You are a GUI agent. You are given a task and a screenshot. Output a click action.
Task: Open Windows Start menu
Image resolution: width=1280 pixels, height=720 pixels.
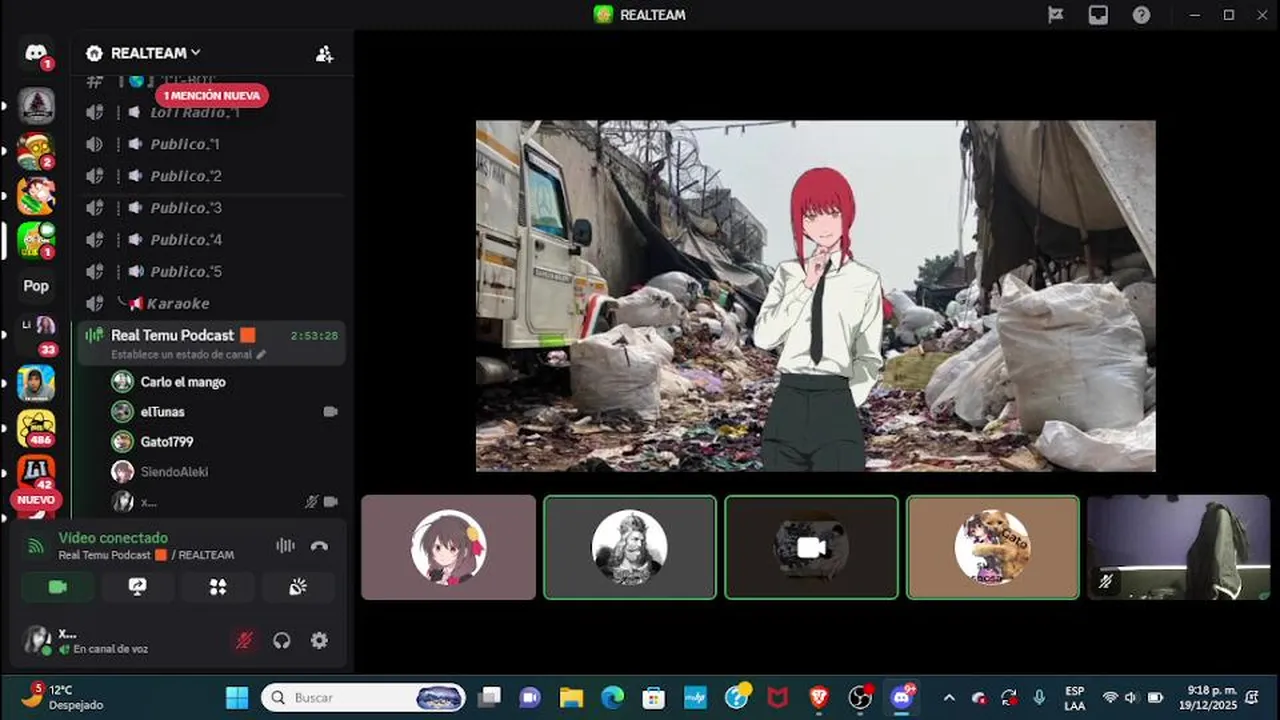pos(237,697)
